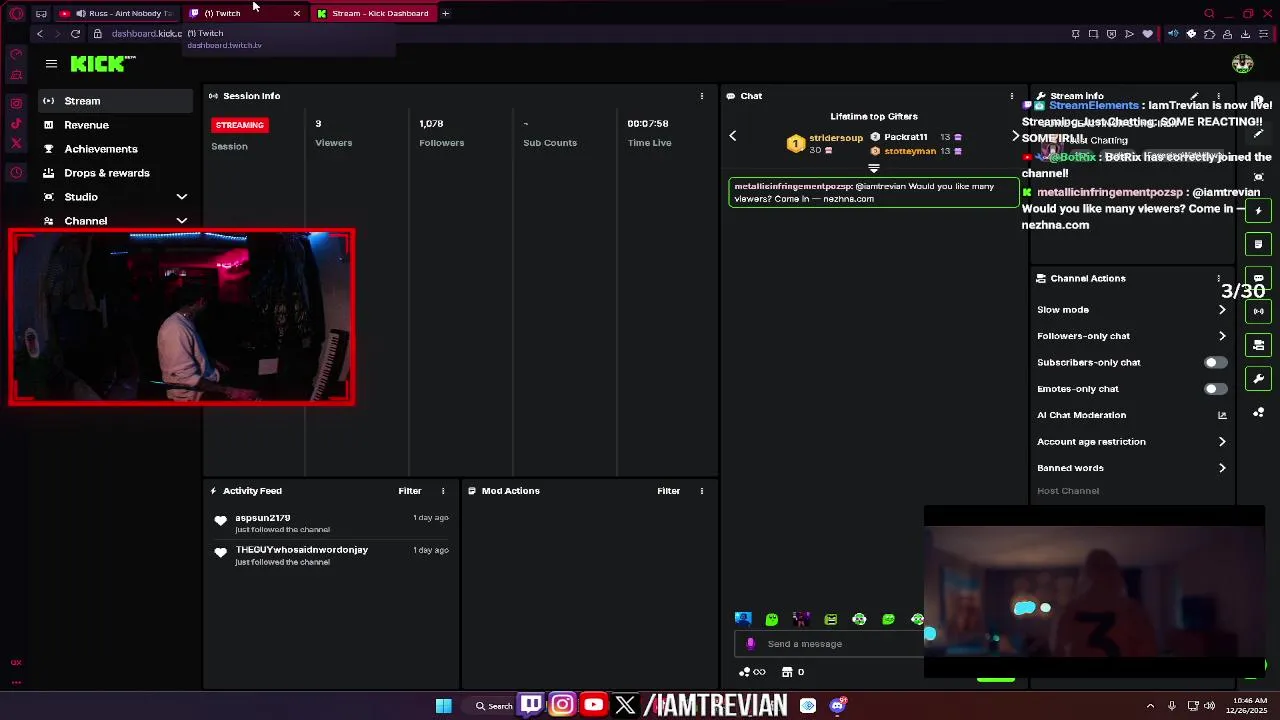Open Discord from the taskbar
The width and height of the screenshot is (1280, 720).
point(838,706)
